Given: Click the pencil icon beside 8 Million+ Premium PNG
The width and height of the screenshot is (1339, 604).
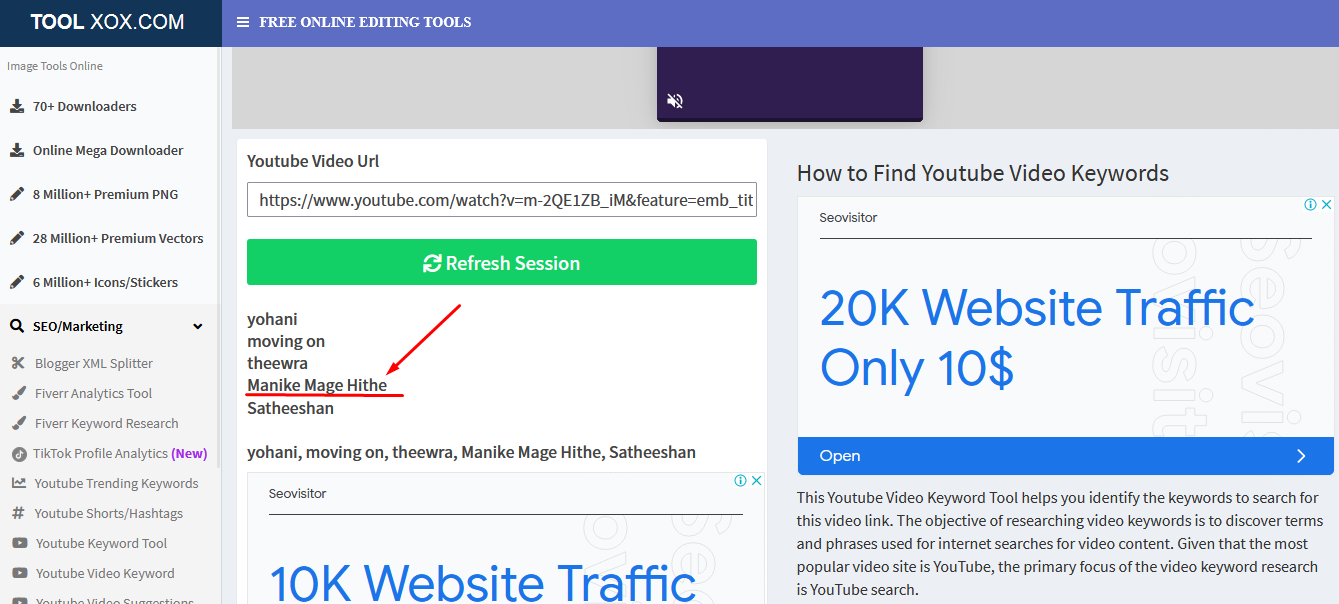Looking at the screenshot, I should point(17,194).
